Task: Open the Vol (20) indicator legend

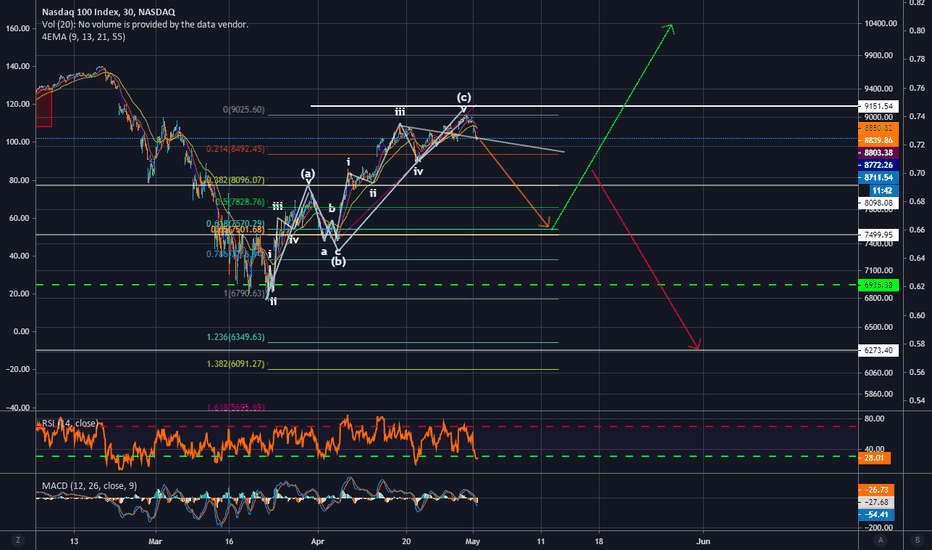Action: point(145,24)
